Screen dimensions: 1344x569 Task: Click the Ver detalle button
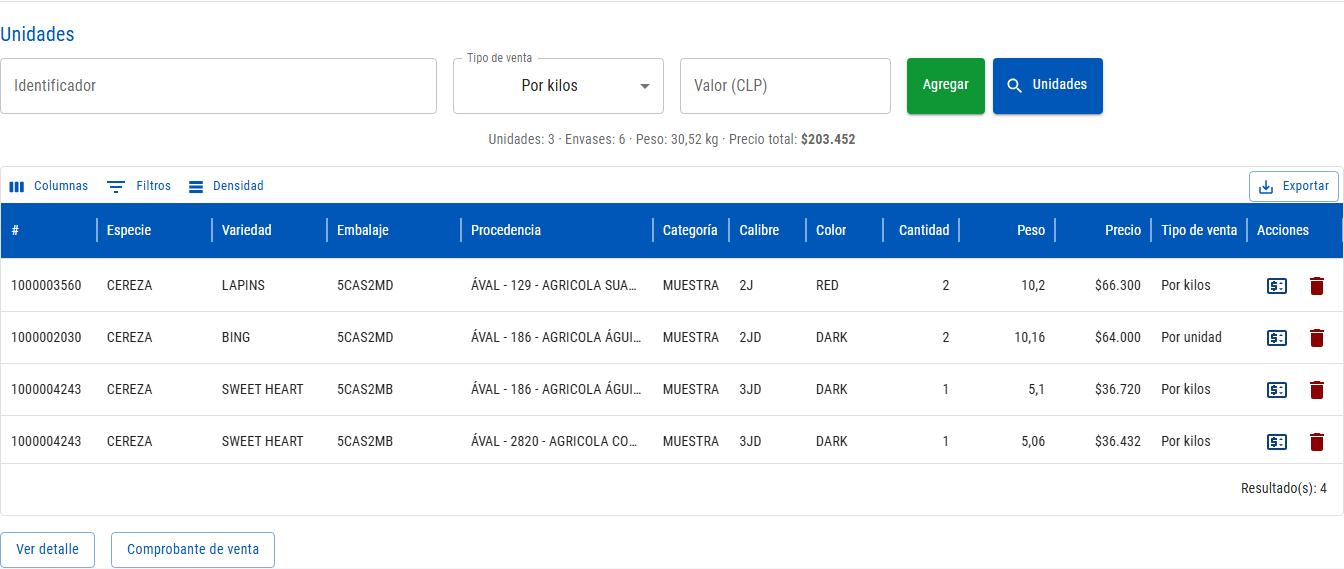coord(47,550)
